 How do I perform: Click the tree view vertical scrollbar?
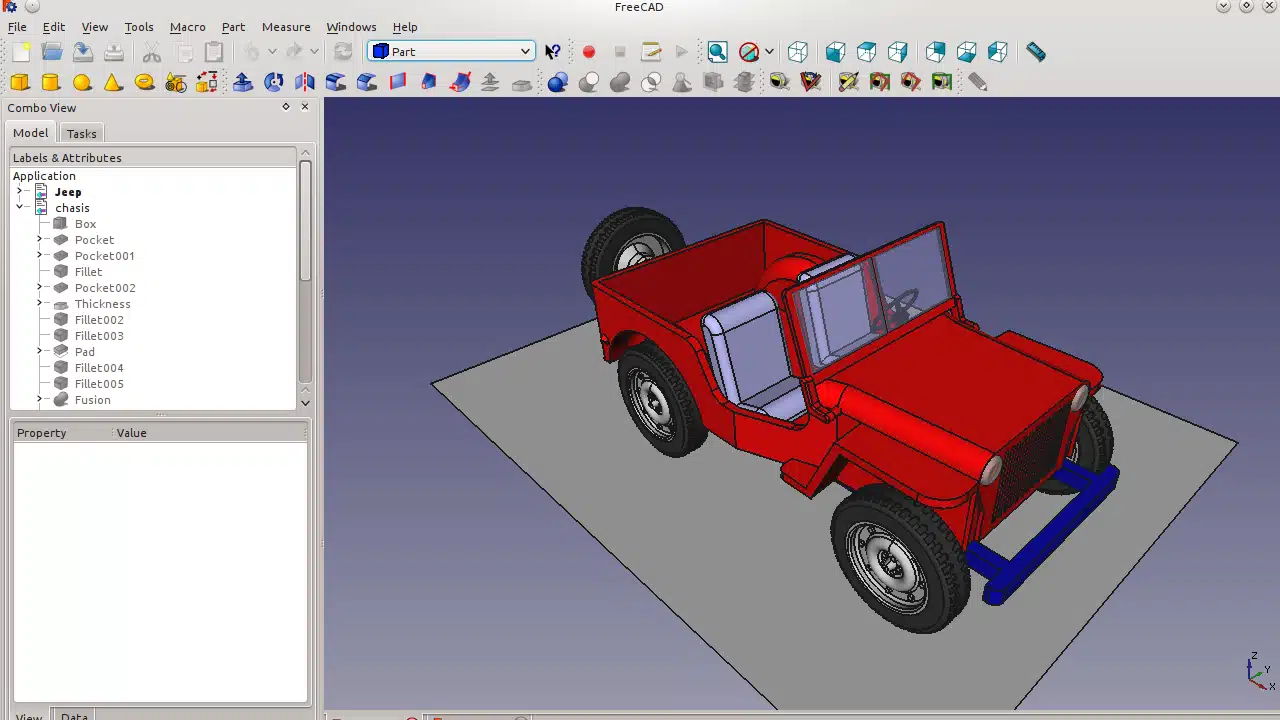(305, 220)
